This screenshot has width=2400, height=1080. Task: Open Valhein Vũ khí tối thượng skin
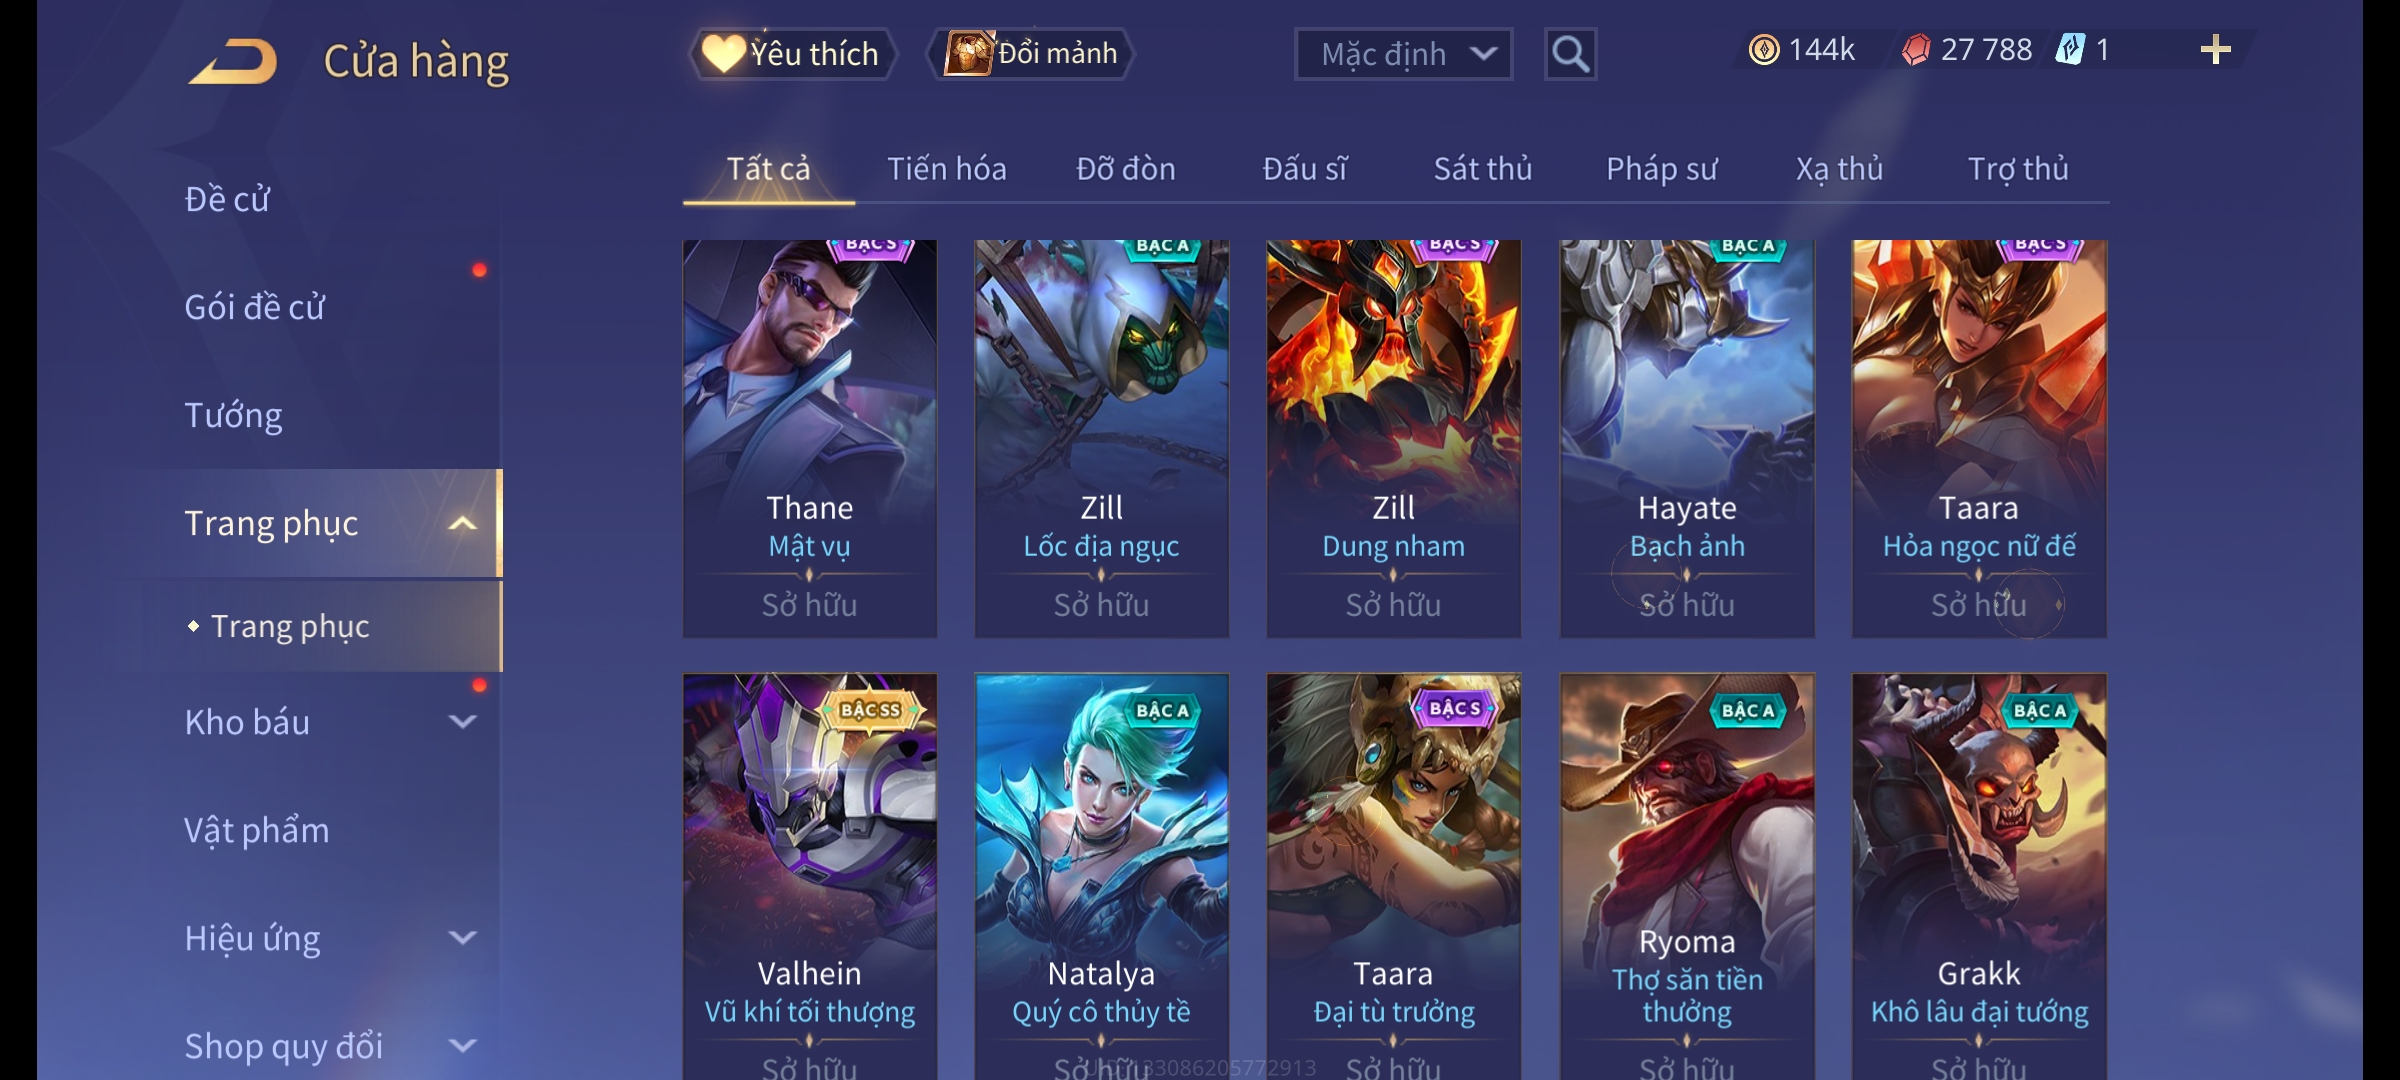tap(810, 876)
